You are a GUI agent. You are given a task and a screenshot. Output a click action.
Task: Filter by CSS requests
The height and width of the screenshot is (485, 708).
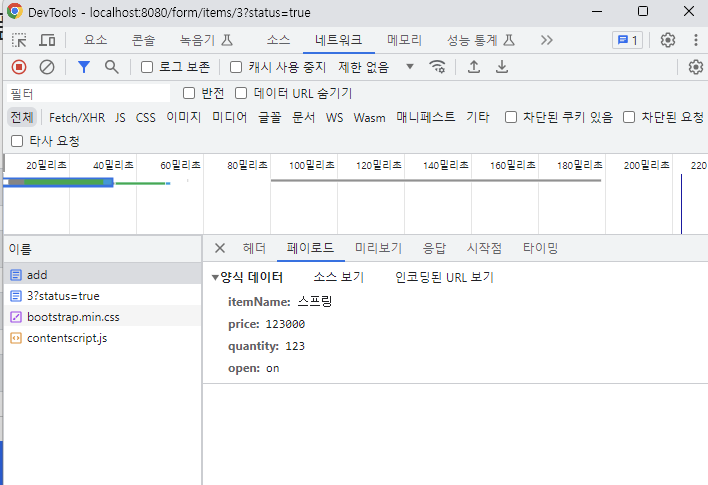pos(145,118)
